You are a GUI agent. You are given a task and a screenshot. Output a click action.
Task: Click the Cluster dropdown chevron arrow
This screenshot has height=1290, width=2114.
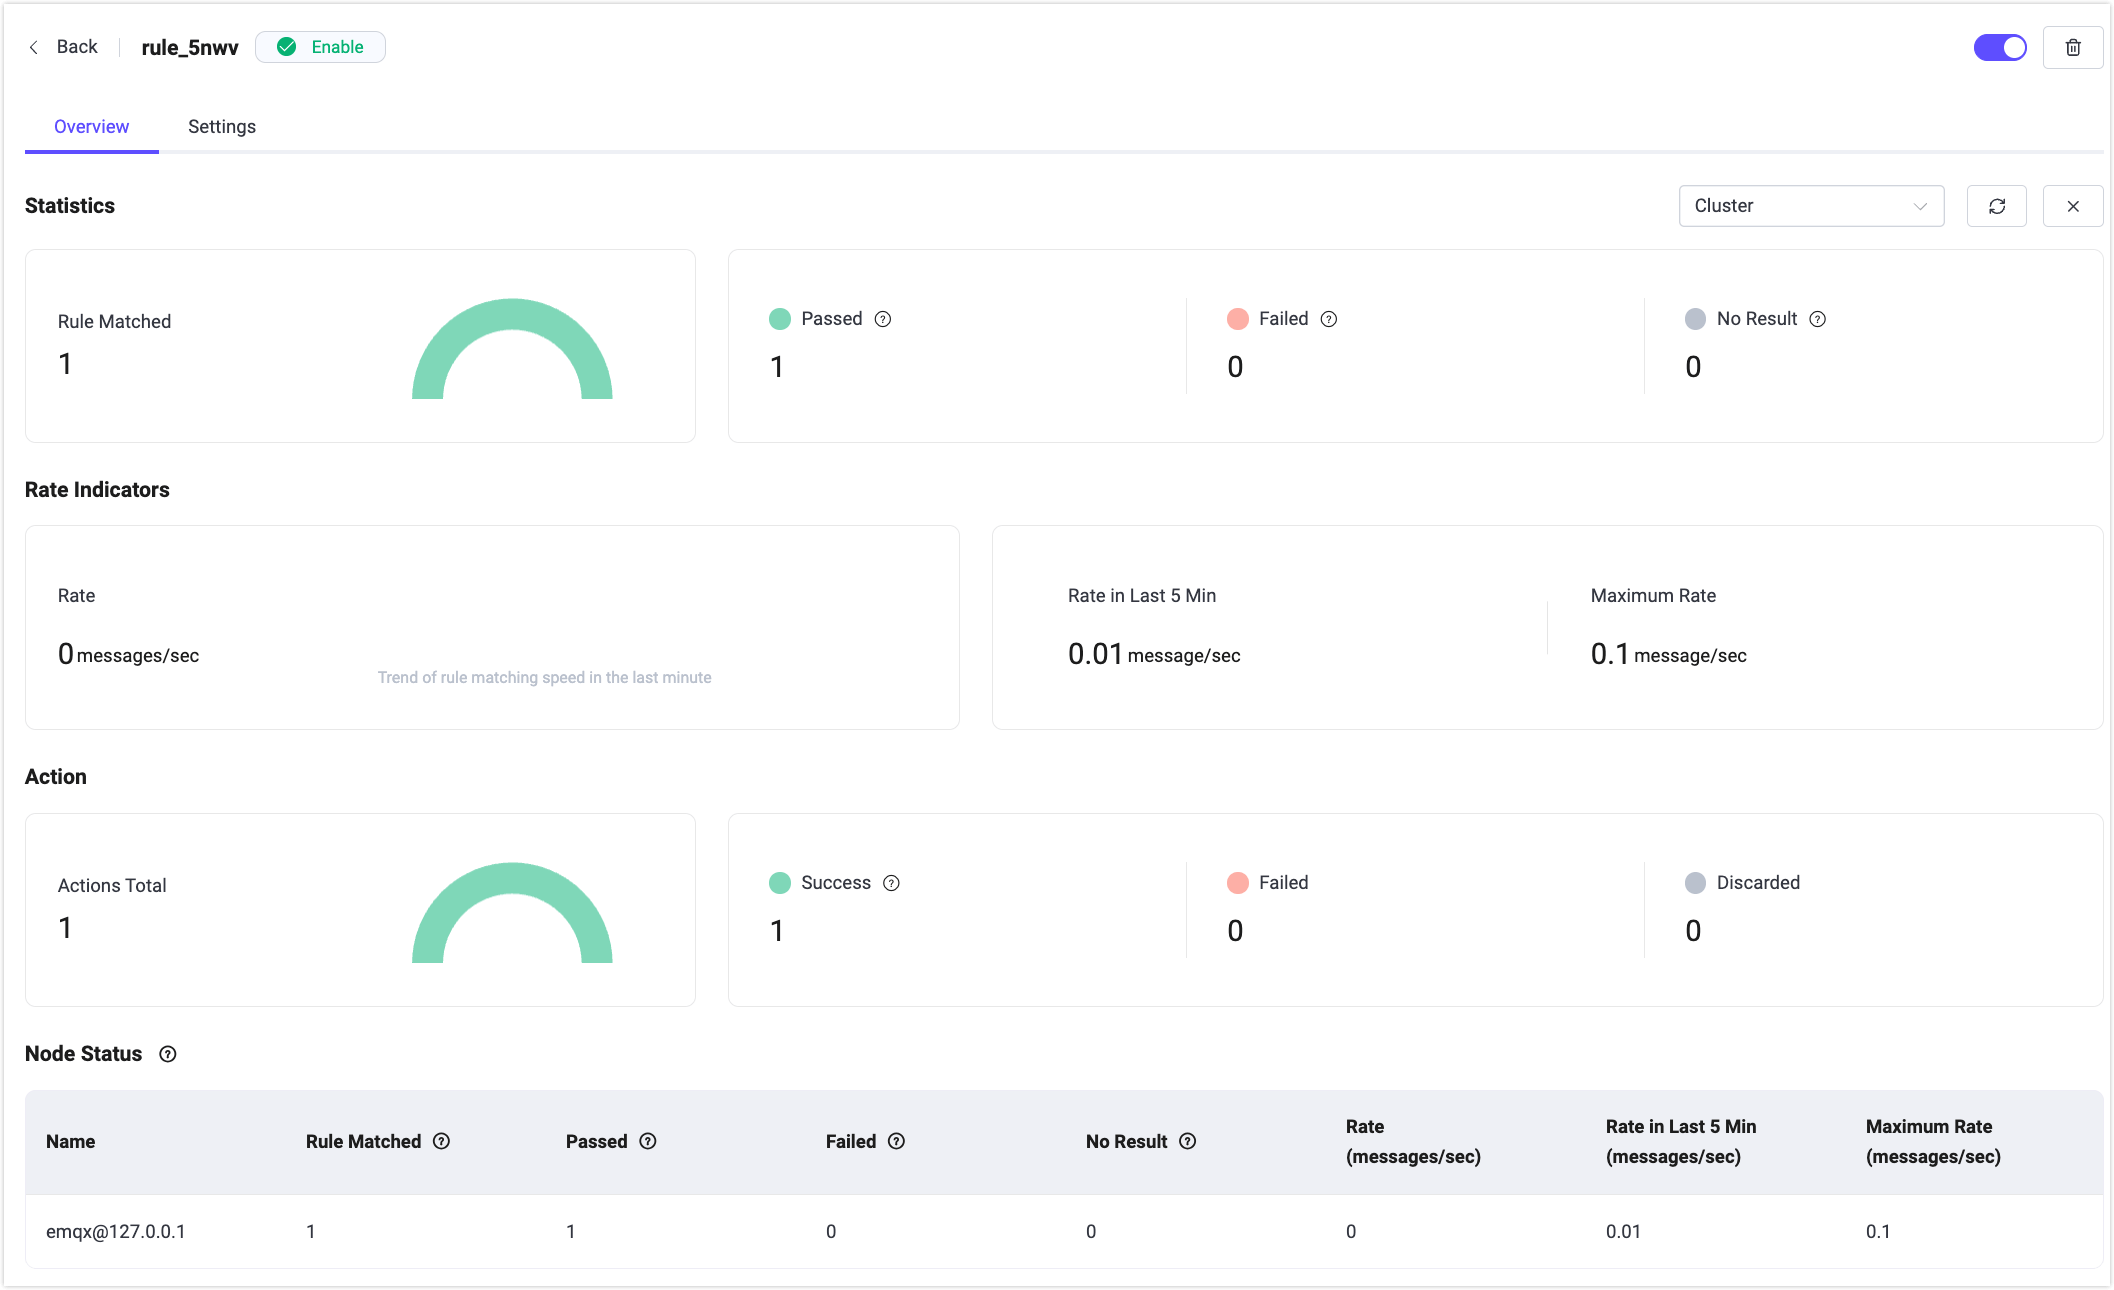(x=1919, y=206)
